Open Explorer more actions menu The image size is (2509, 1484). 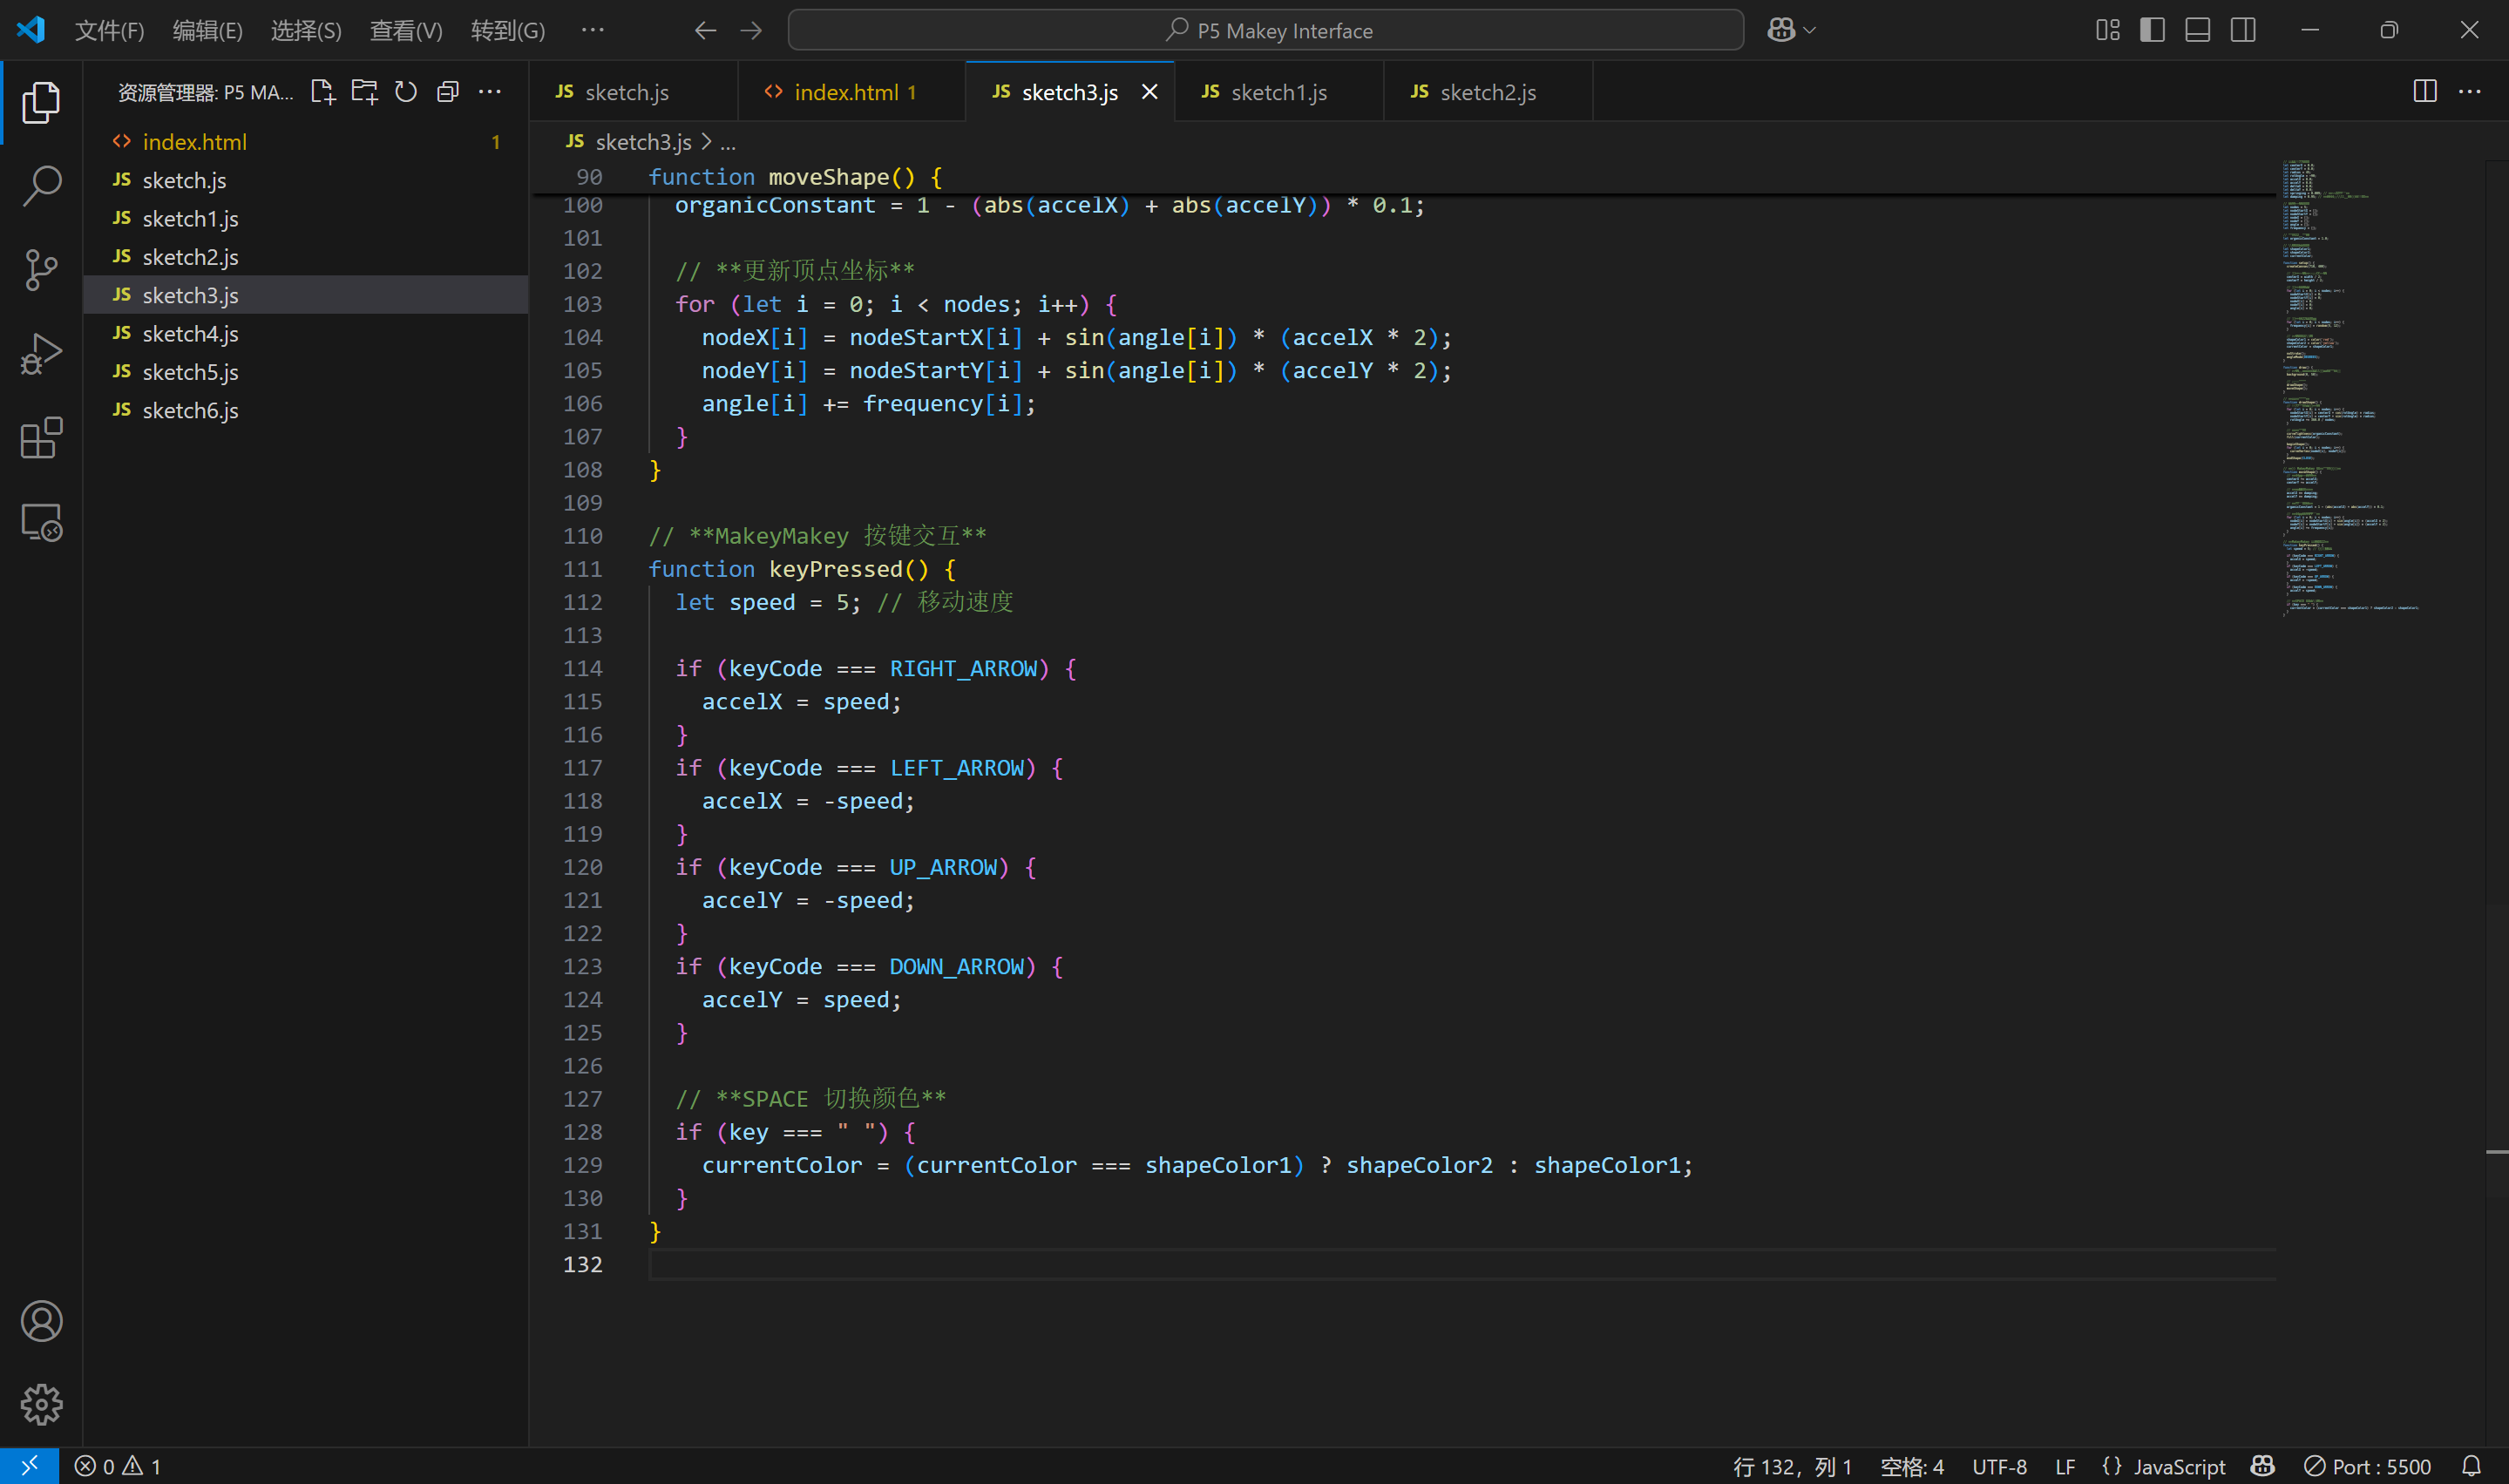click(x=490, y=91)
